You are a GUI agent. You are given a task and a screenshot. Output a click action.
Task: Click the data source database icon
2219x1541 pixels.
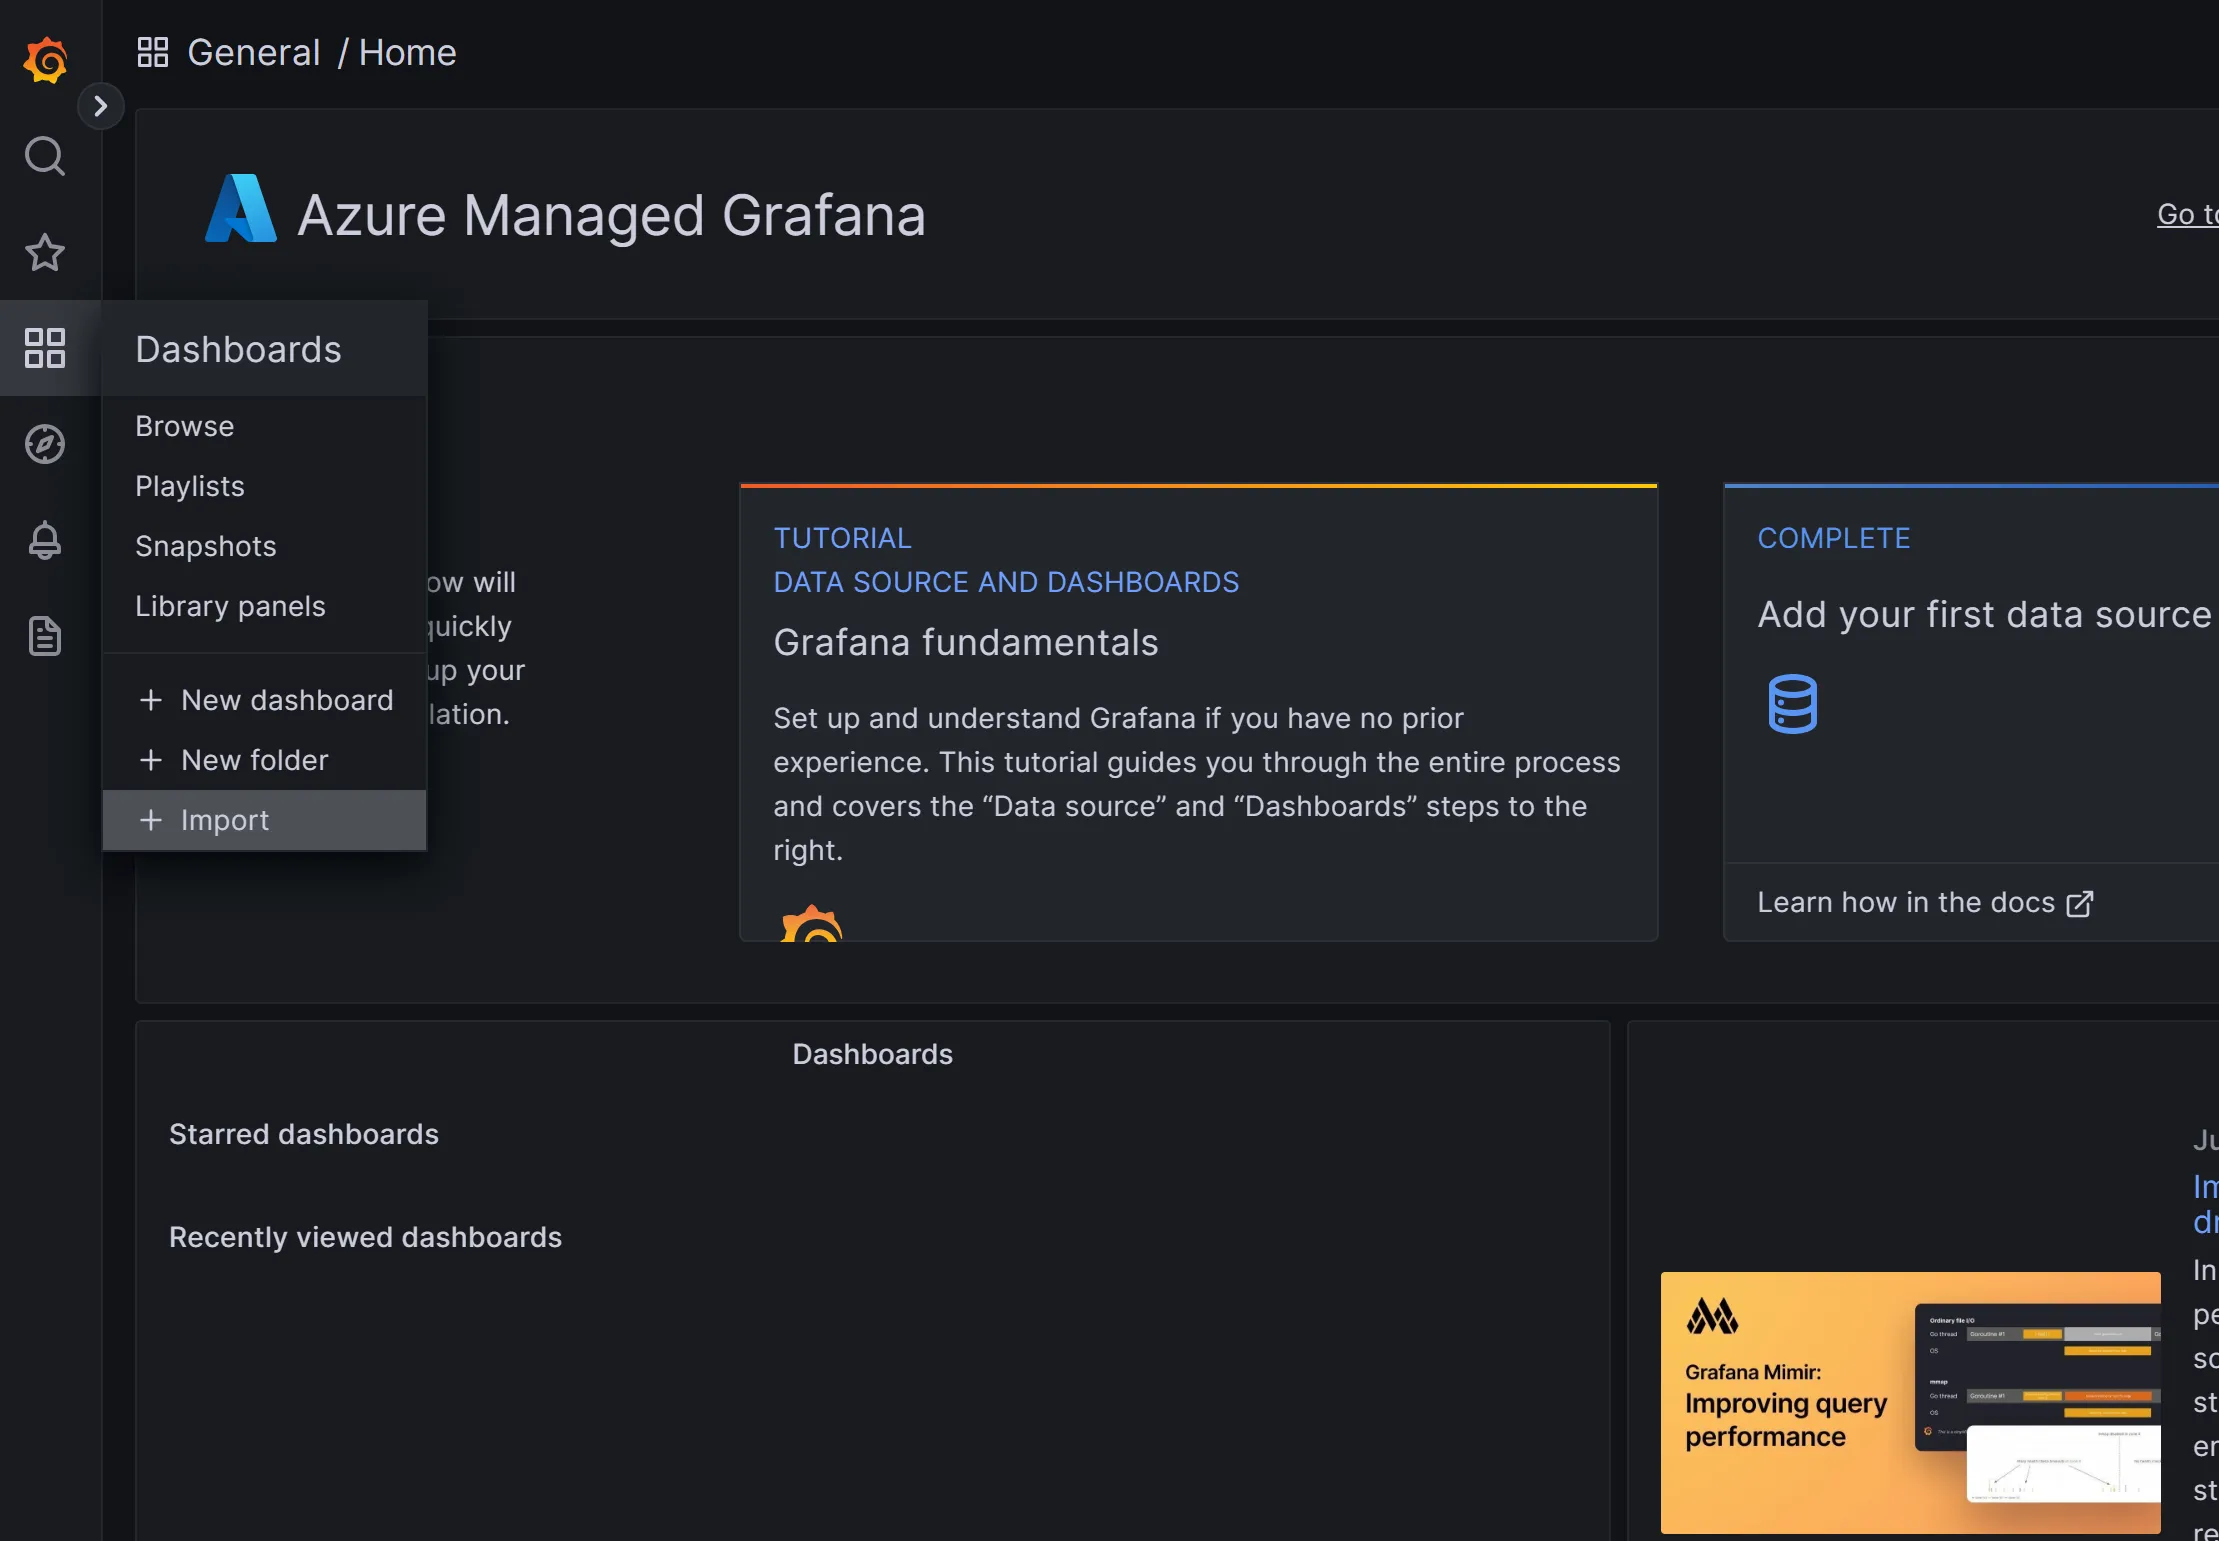pos(1792,704)
